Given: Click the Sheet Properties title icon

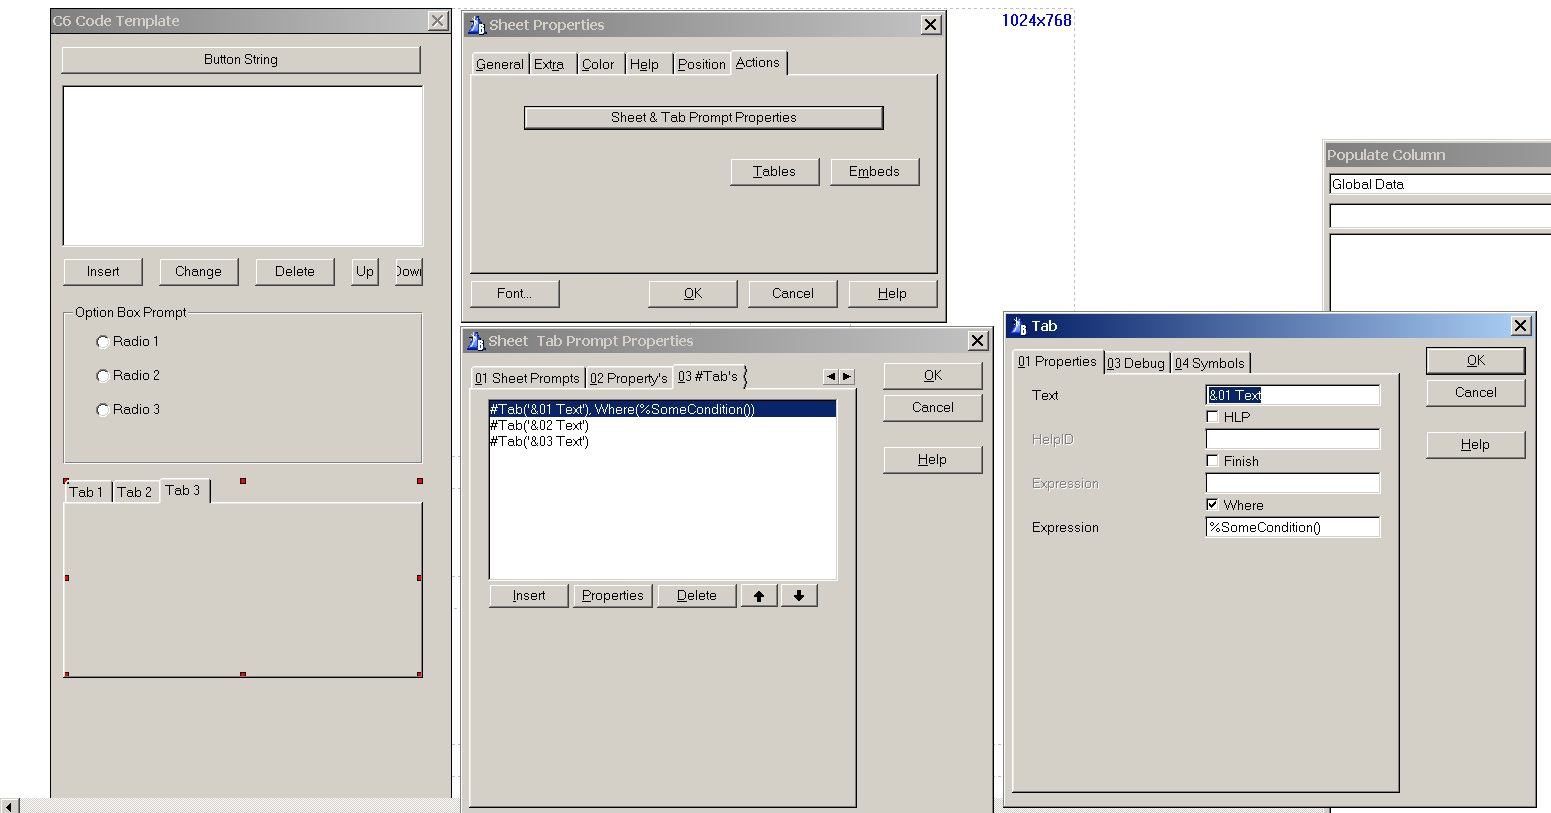Looking at the screenshot, I should 477,25.
